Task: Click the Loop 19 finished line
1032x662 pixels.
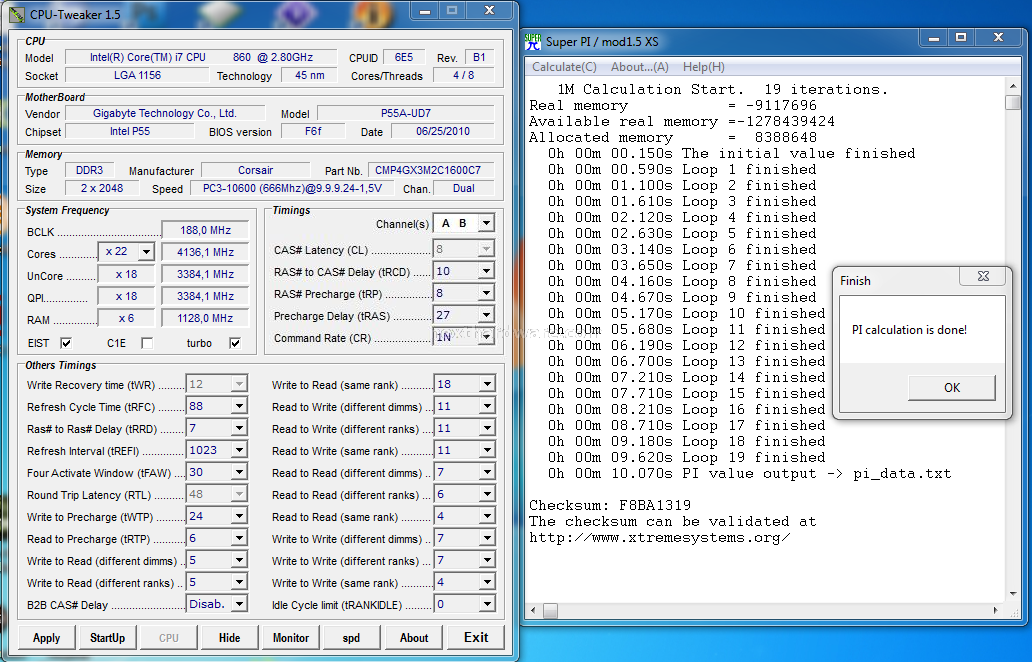Action: click(x=686, y=457)
